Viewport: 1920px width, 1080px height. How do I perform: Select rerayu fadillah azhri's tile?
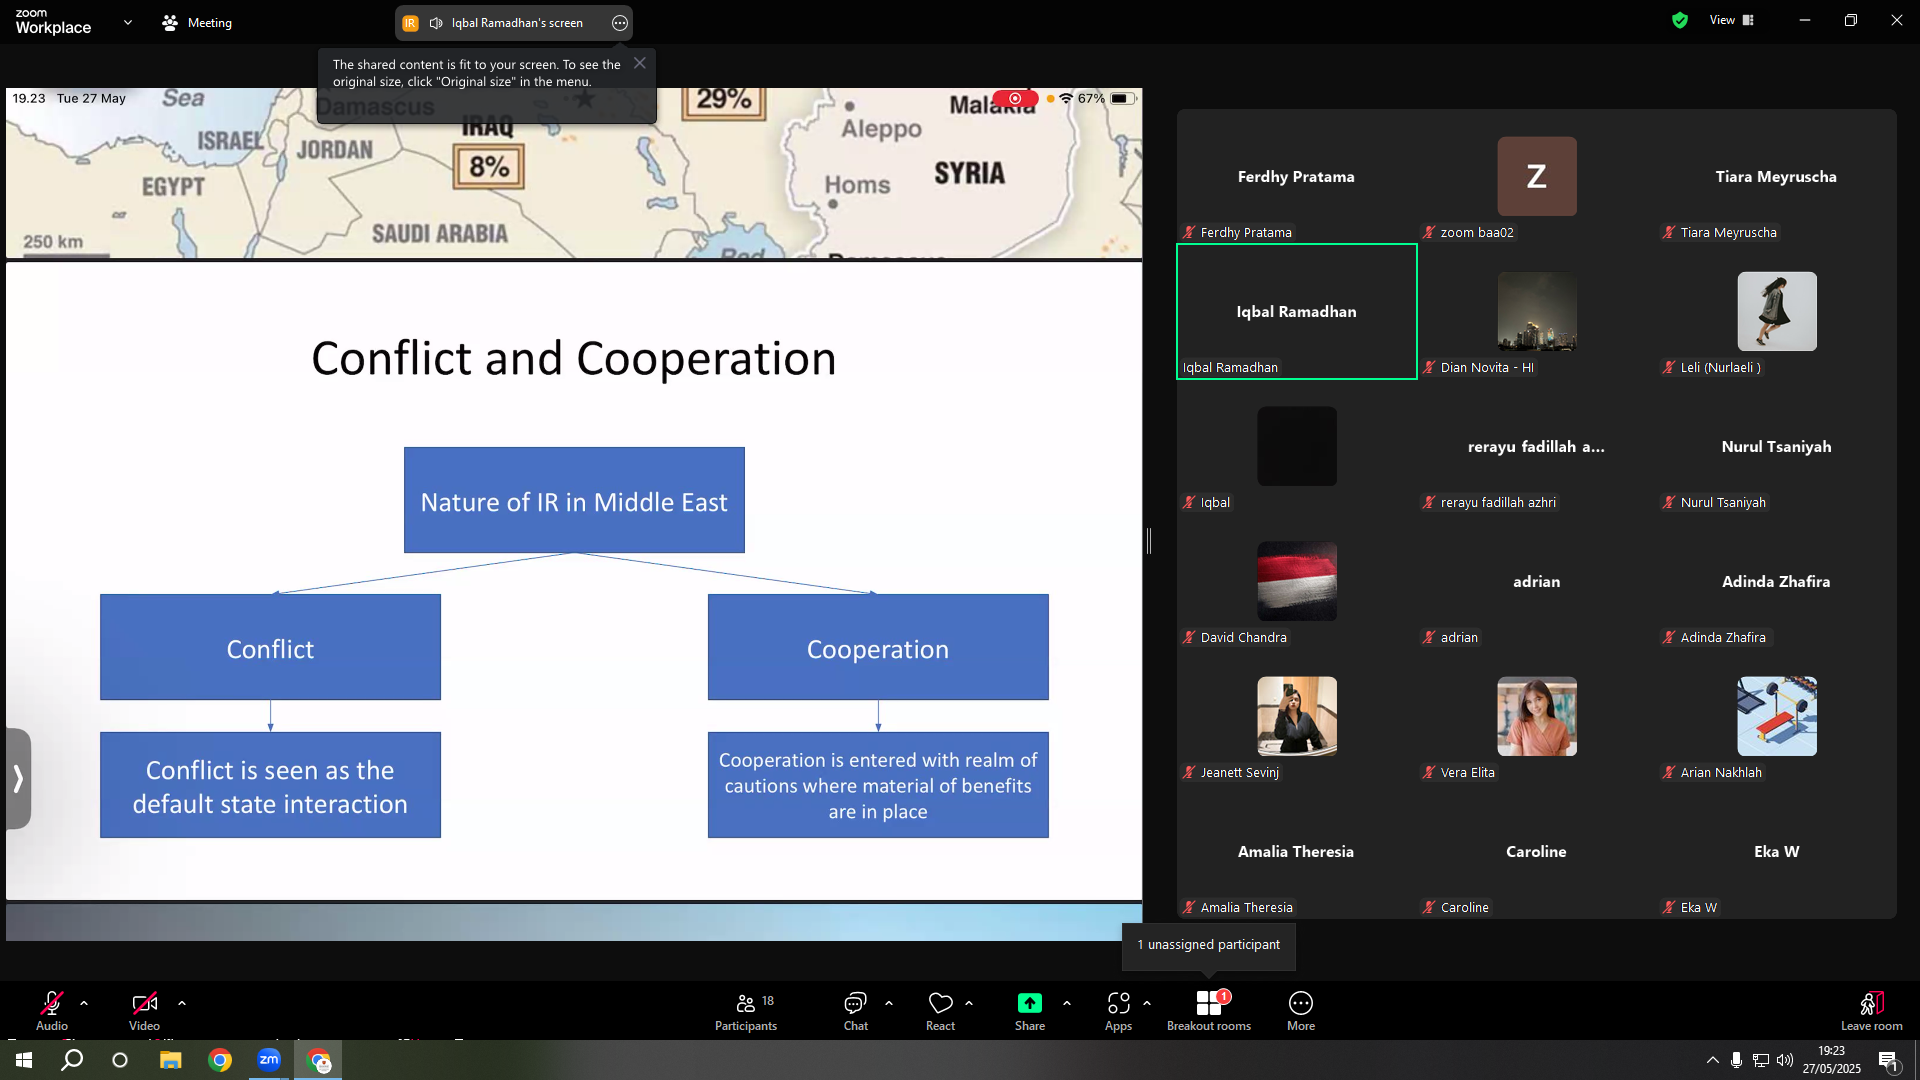coord(1537,447)
